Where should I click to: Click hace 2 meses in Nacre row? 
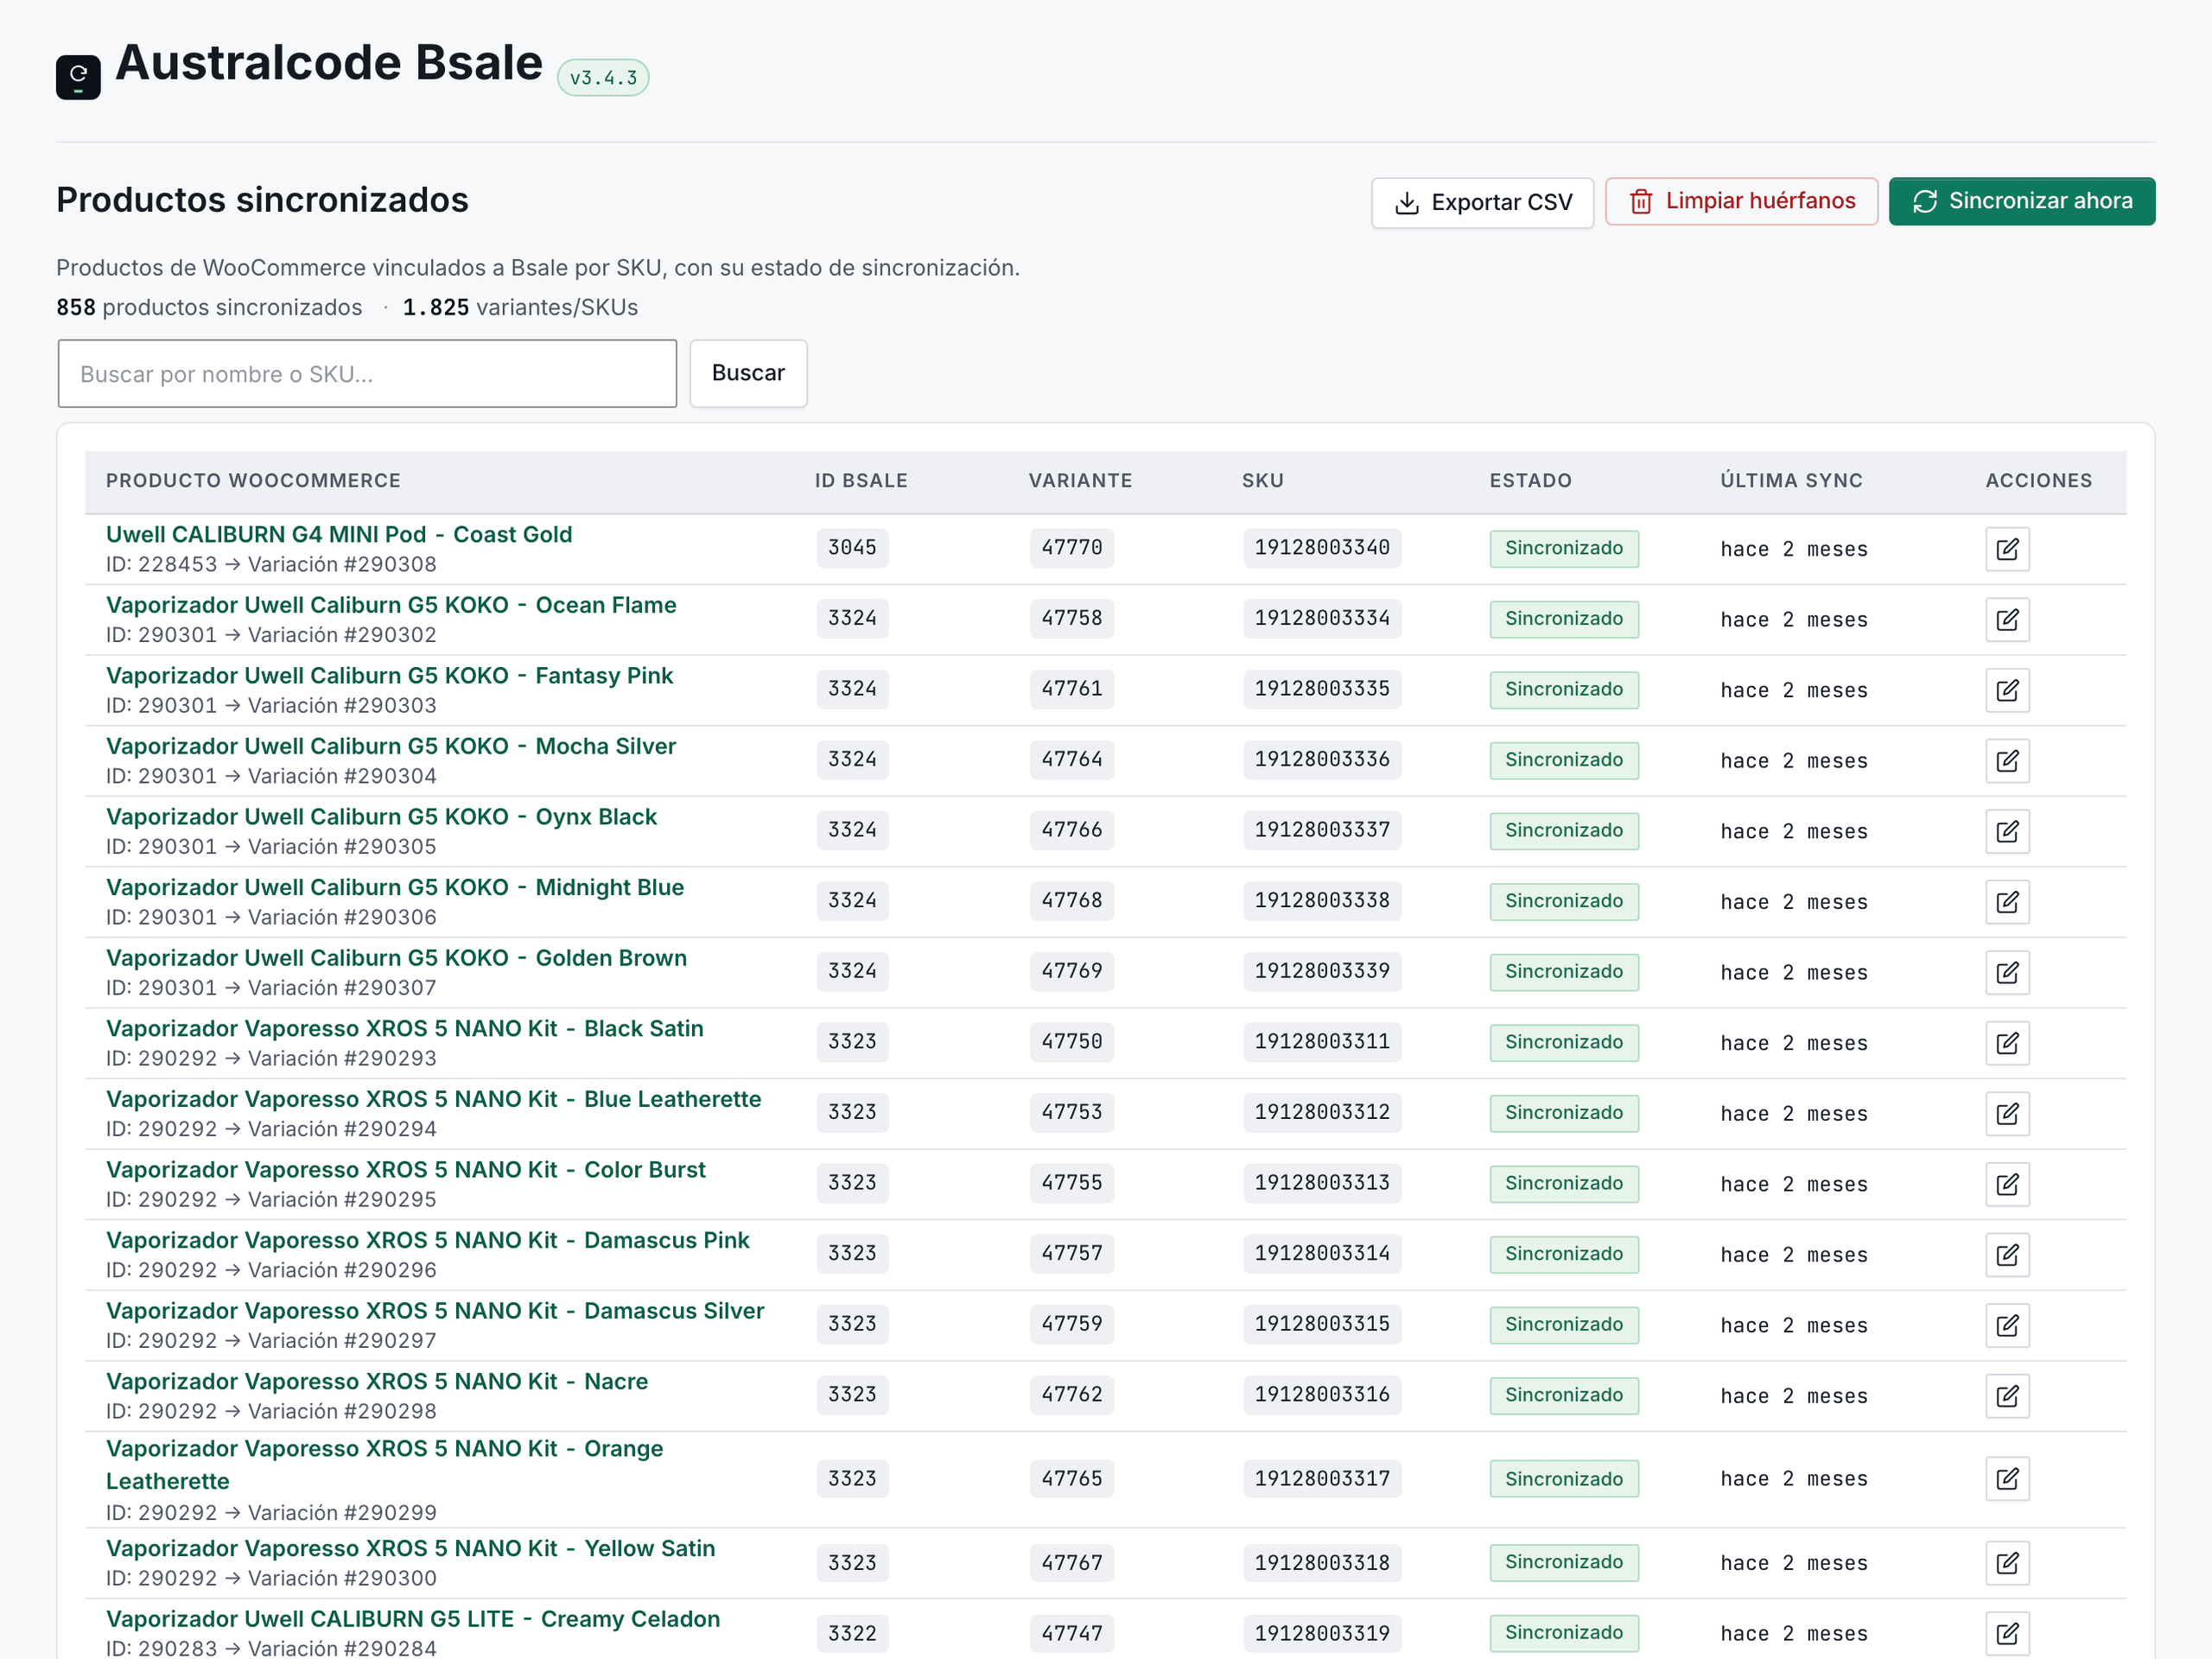(x=1794, y=1396)
